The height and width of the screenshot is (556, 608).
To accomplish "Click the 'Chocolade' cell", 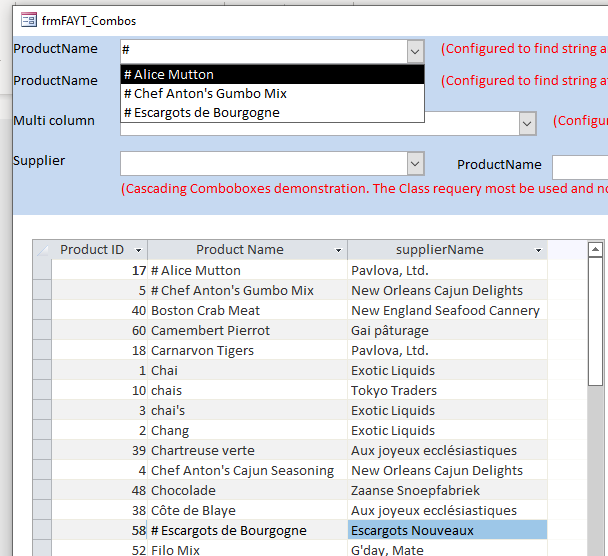I will coord(247,490).
